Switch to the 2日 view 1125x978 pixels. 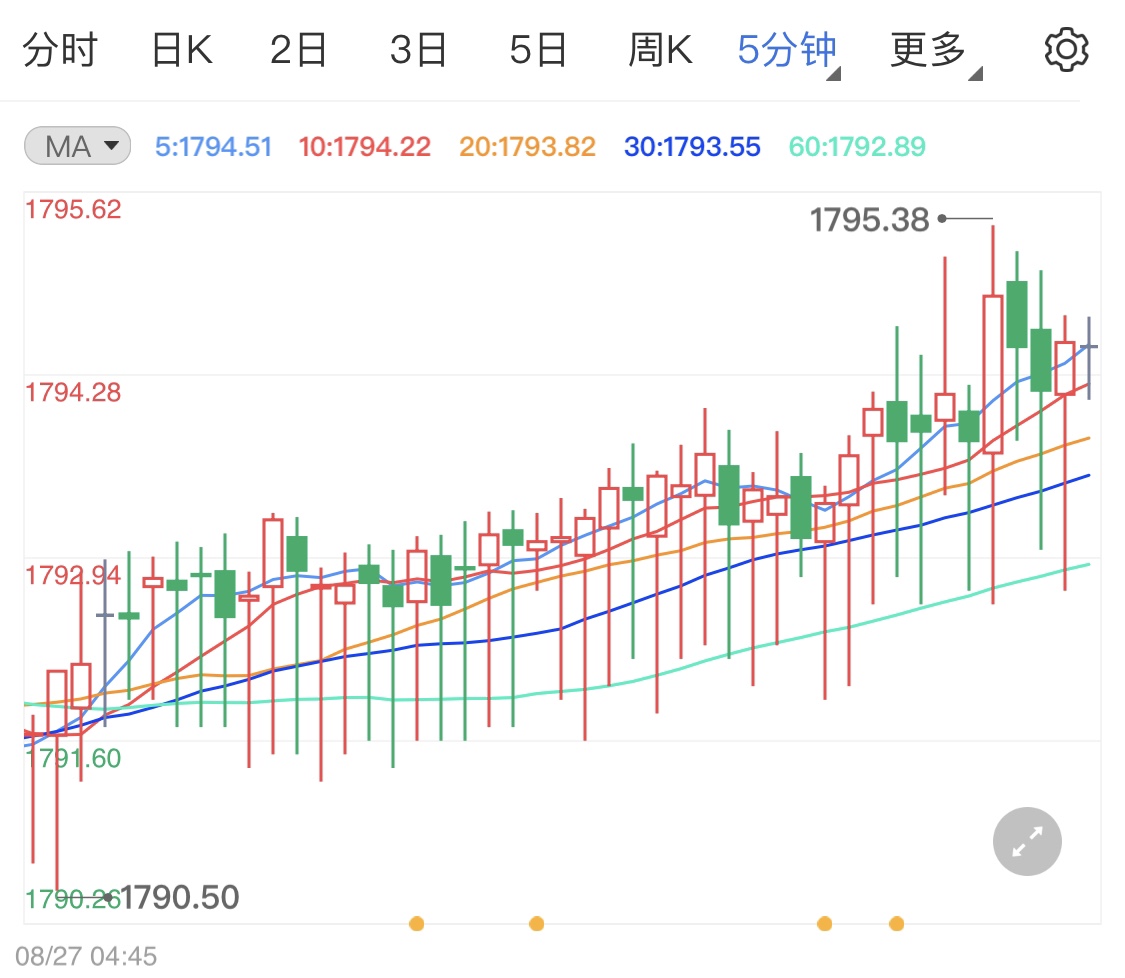click(x=298, y=50)
